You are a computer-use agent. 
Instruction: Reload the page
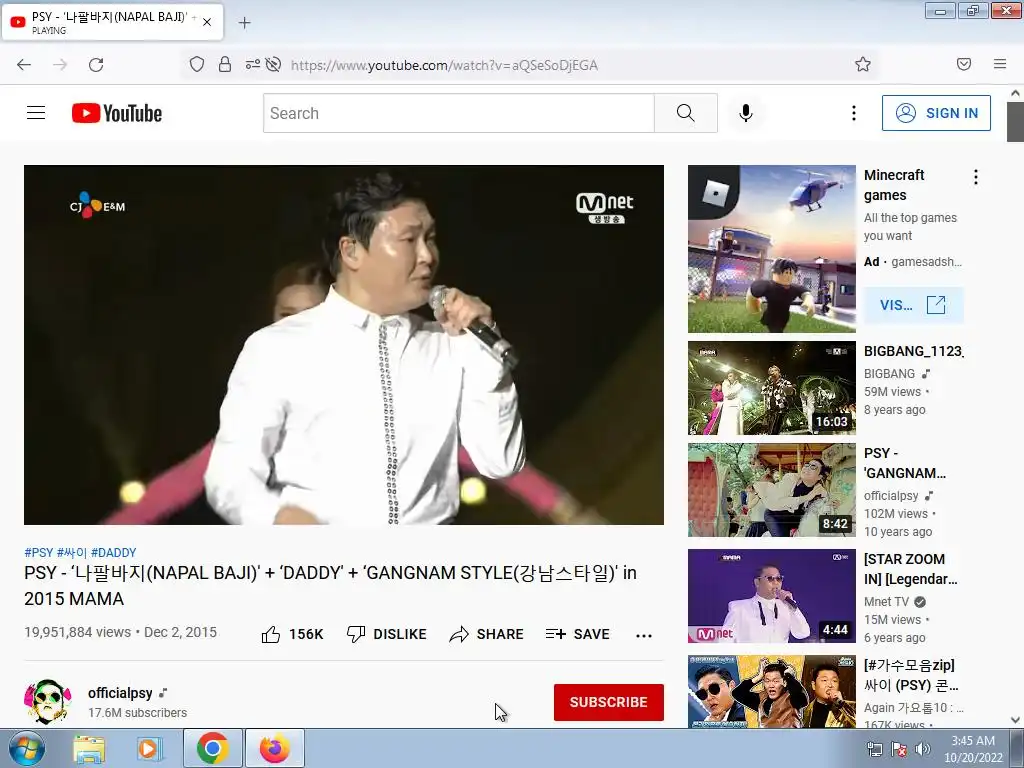[96, 64]
